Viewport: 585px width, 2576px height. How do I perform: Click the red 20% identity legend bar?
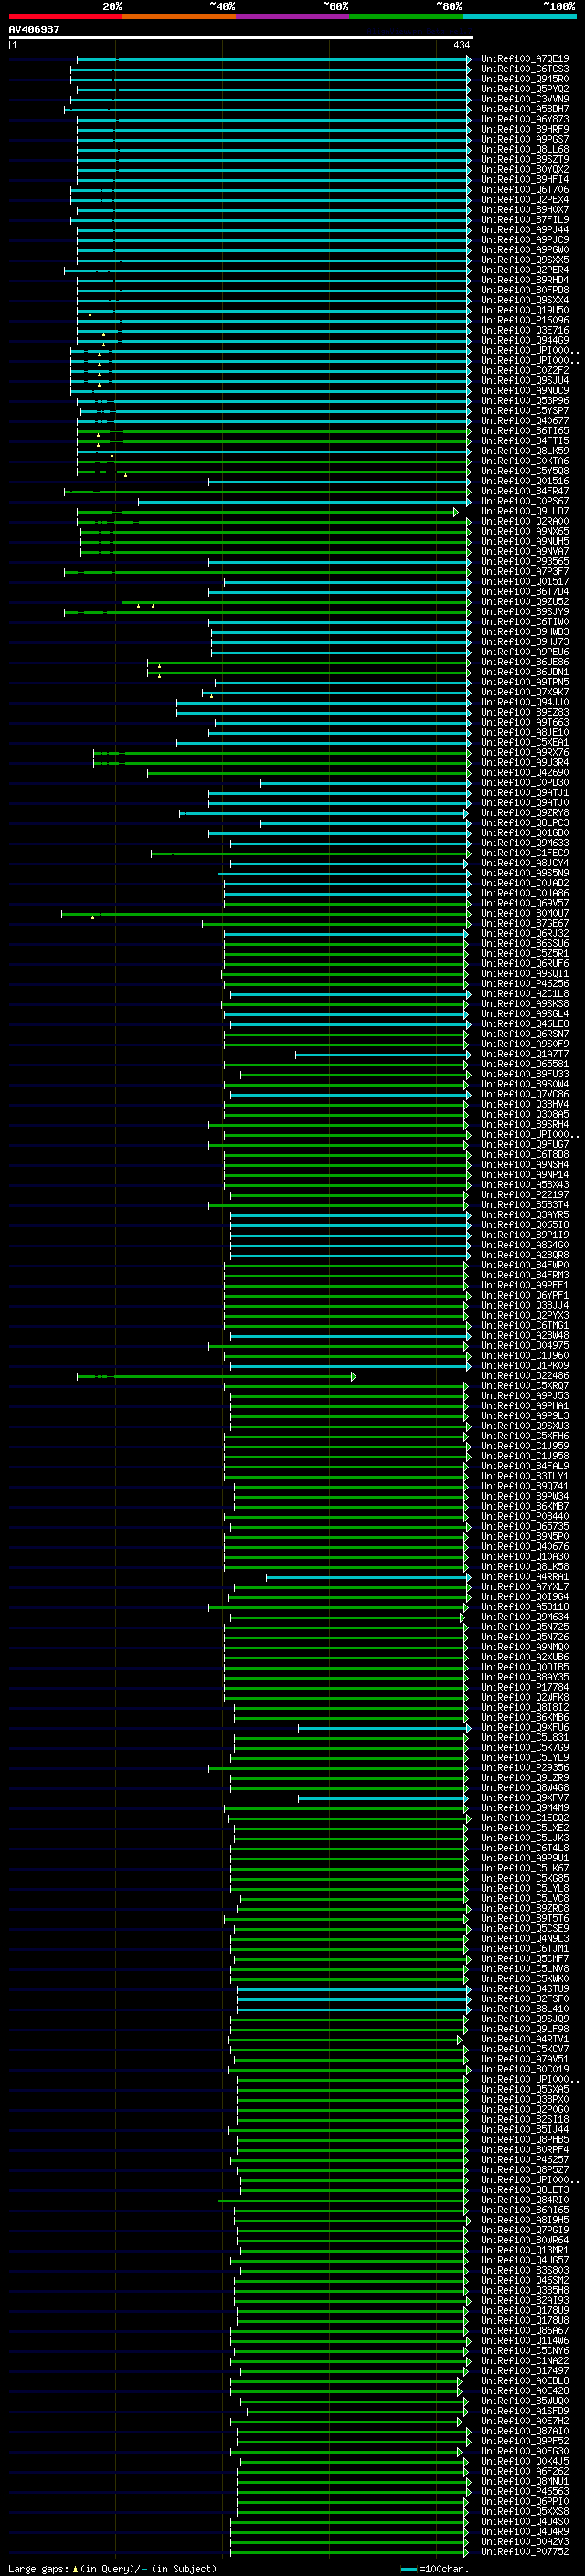[65, 16]
